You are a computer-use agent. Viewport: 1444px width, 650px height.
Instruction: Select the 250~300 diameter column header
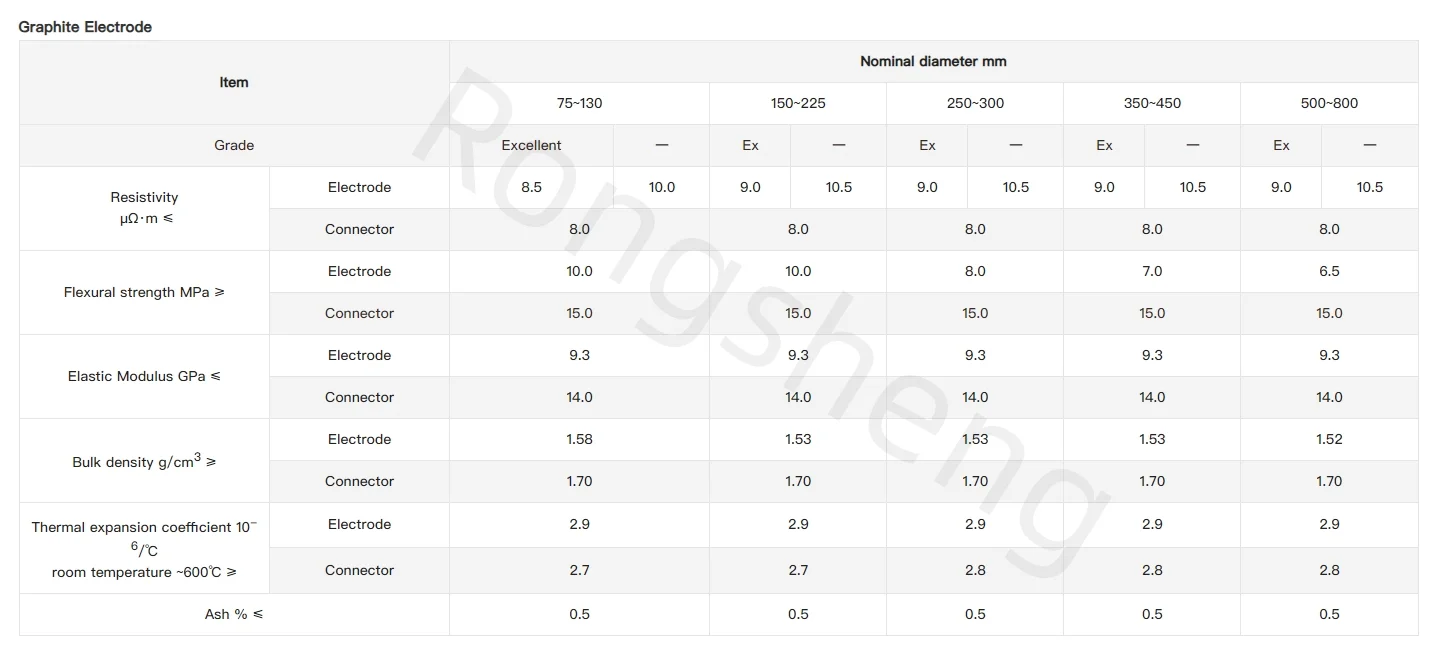[x=975, y=103]
